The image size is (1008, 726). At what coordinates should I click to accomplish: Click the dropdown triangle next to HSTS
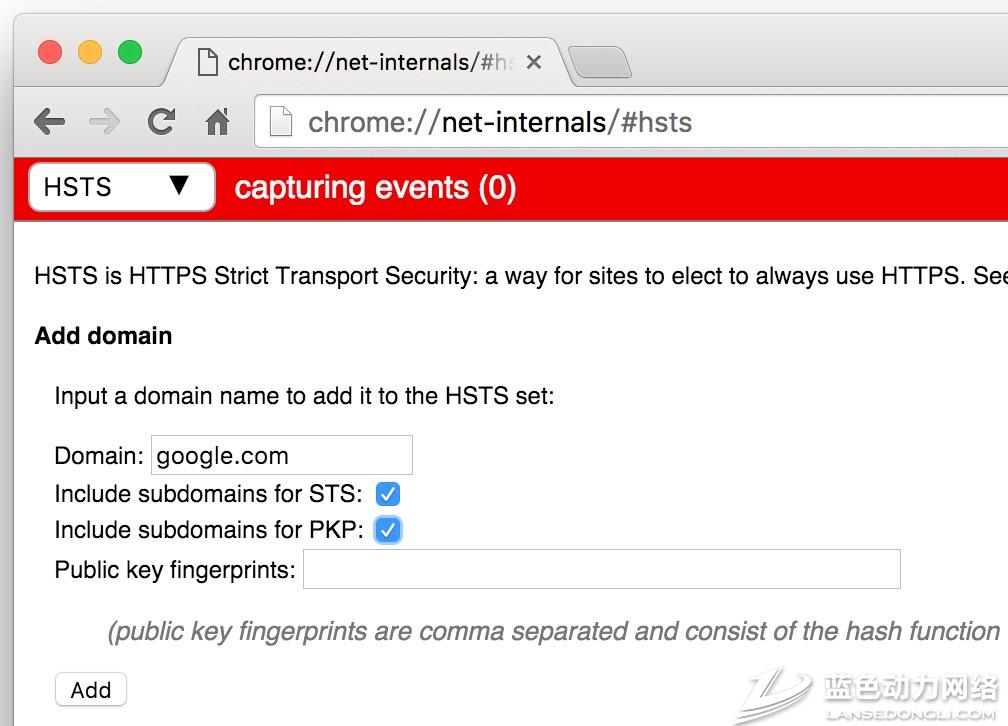[x=180, y=187]
